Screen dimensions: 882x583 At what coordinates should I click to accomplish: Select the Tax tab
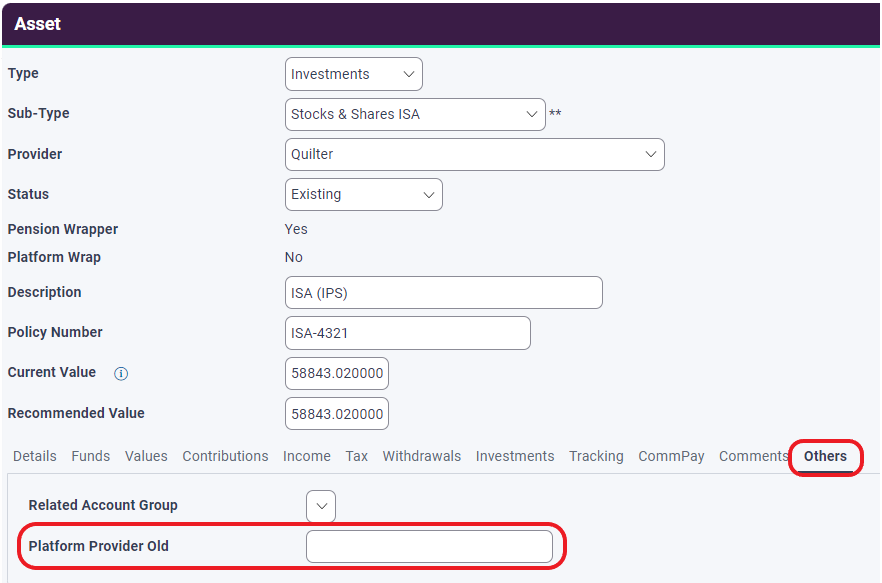click(x=357, y=456)
